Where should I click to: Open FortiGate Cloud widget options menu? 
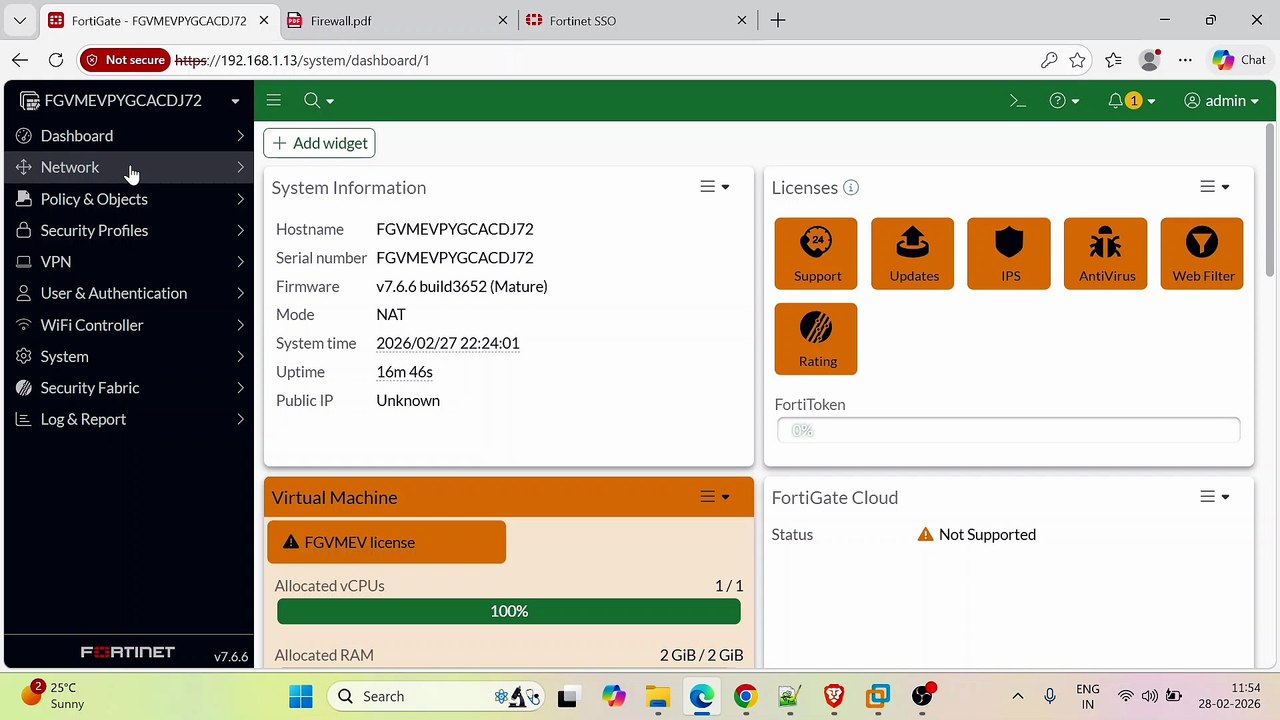(x=1214, y=497)
